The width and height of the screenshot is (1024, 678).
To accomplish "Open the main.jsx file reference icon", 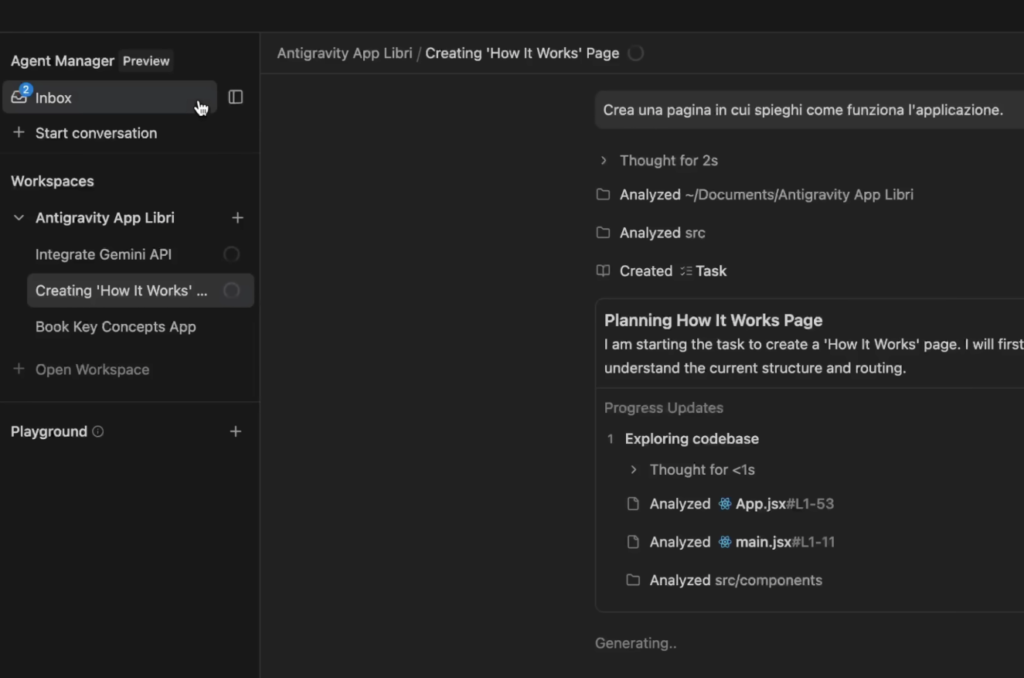I will 725,541.
